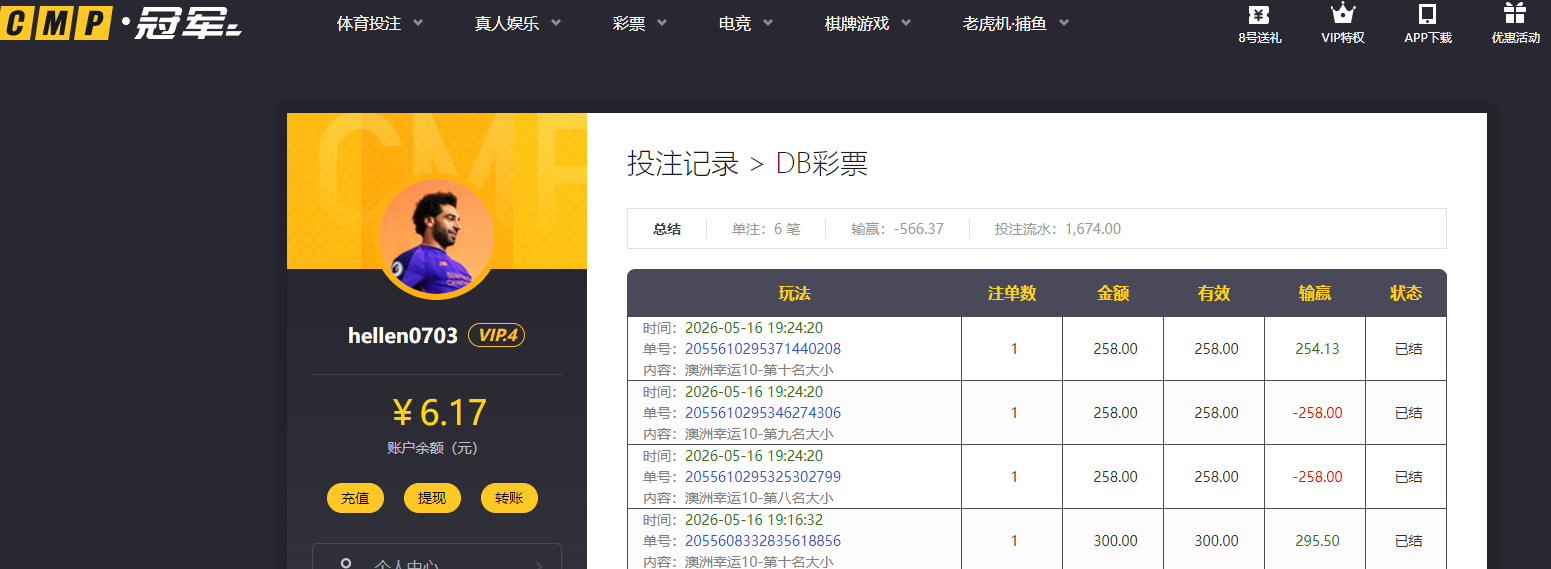Open the 电竞 menu
1551x569 pixels.
pos(735,23)
